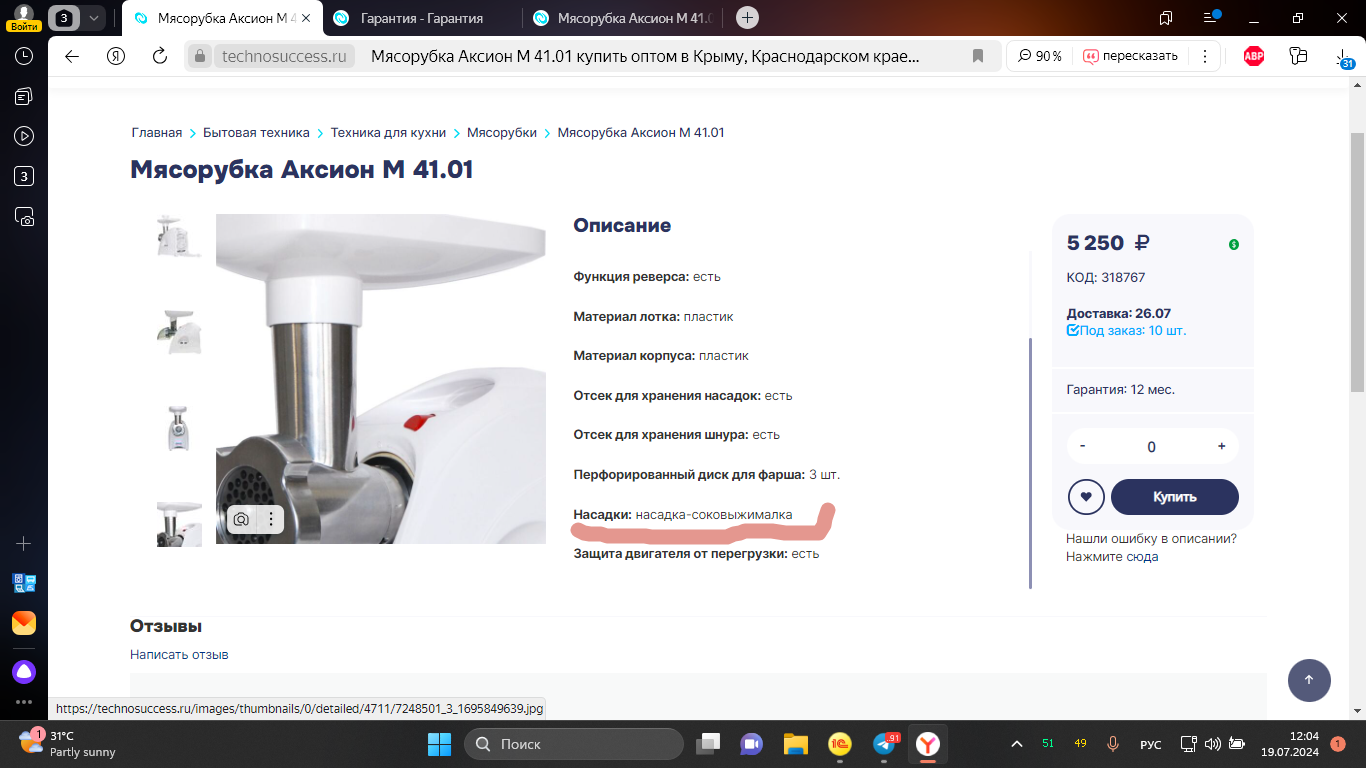Open history clock icon in sidebar
Screen dimensions: 1366x768
(24, 56)
